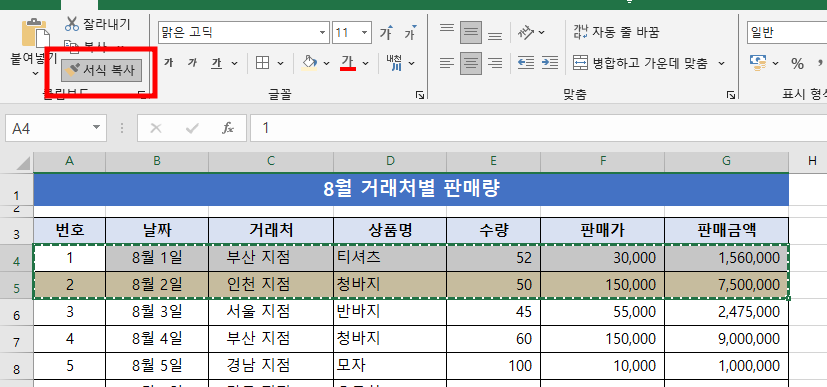
Task: Expand the merge and center dropdown arrow
Action: (722, 64)
